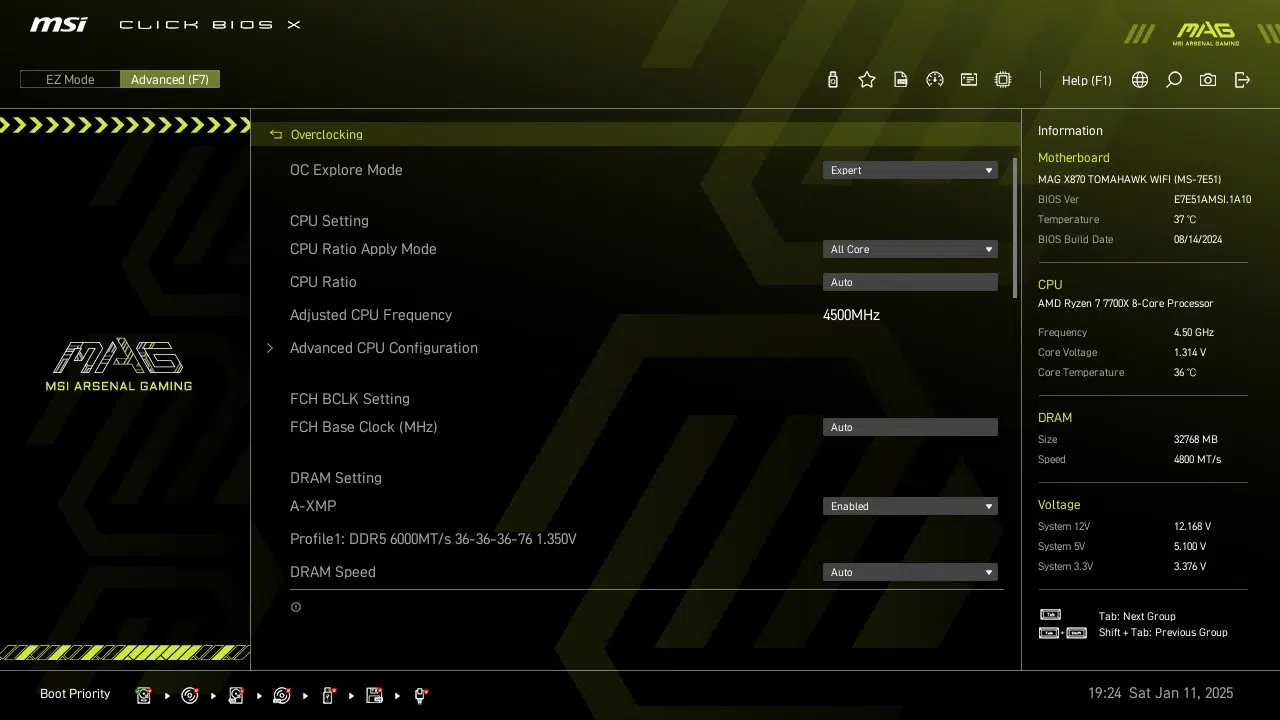The width and height of the screenshot is (1280, 720).
Task: Click the CPU chip icon in toolbar
Action: click(1003, 80)
